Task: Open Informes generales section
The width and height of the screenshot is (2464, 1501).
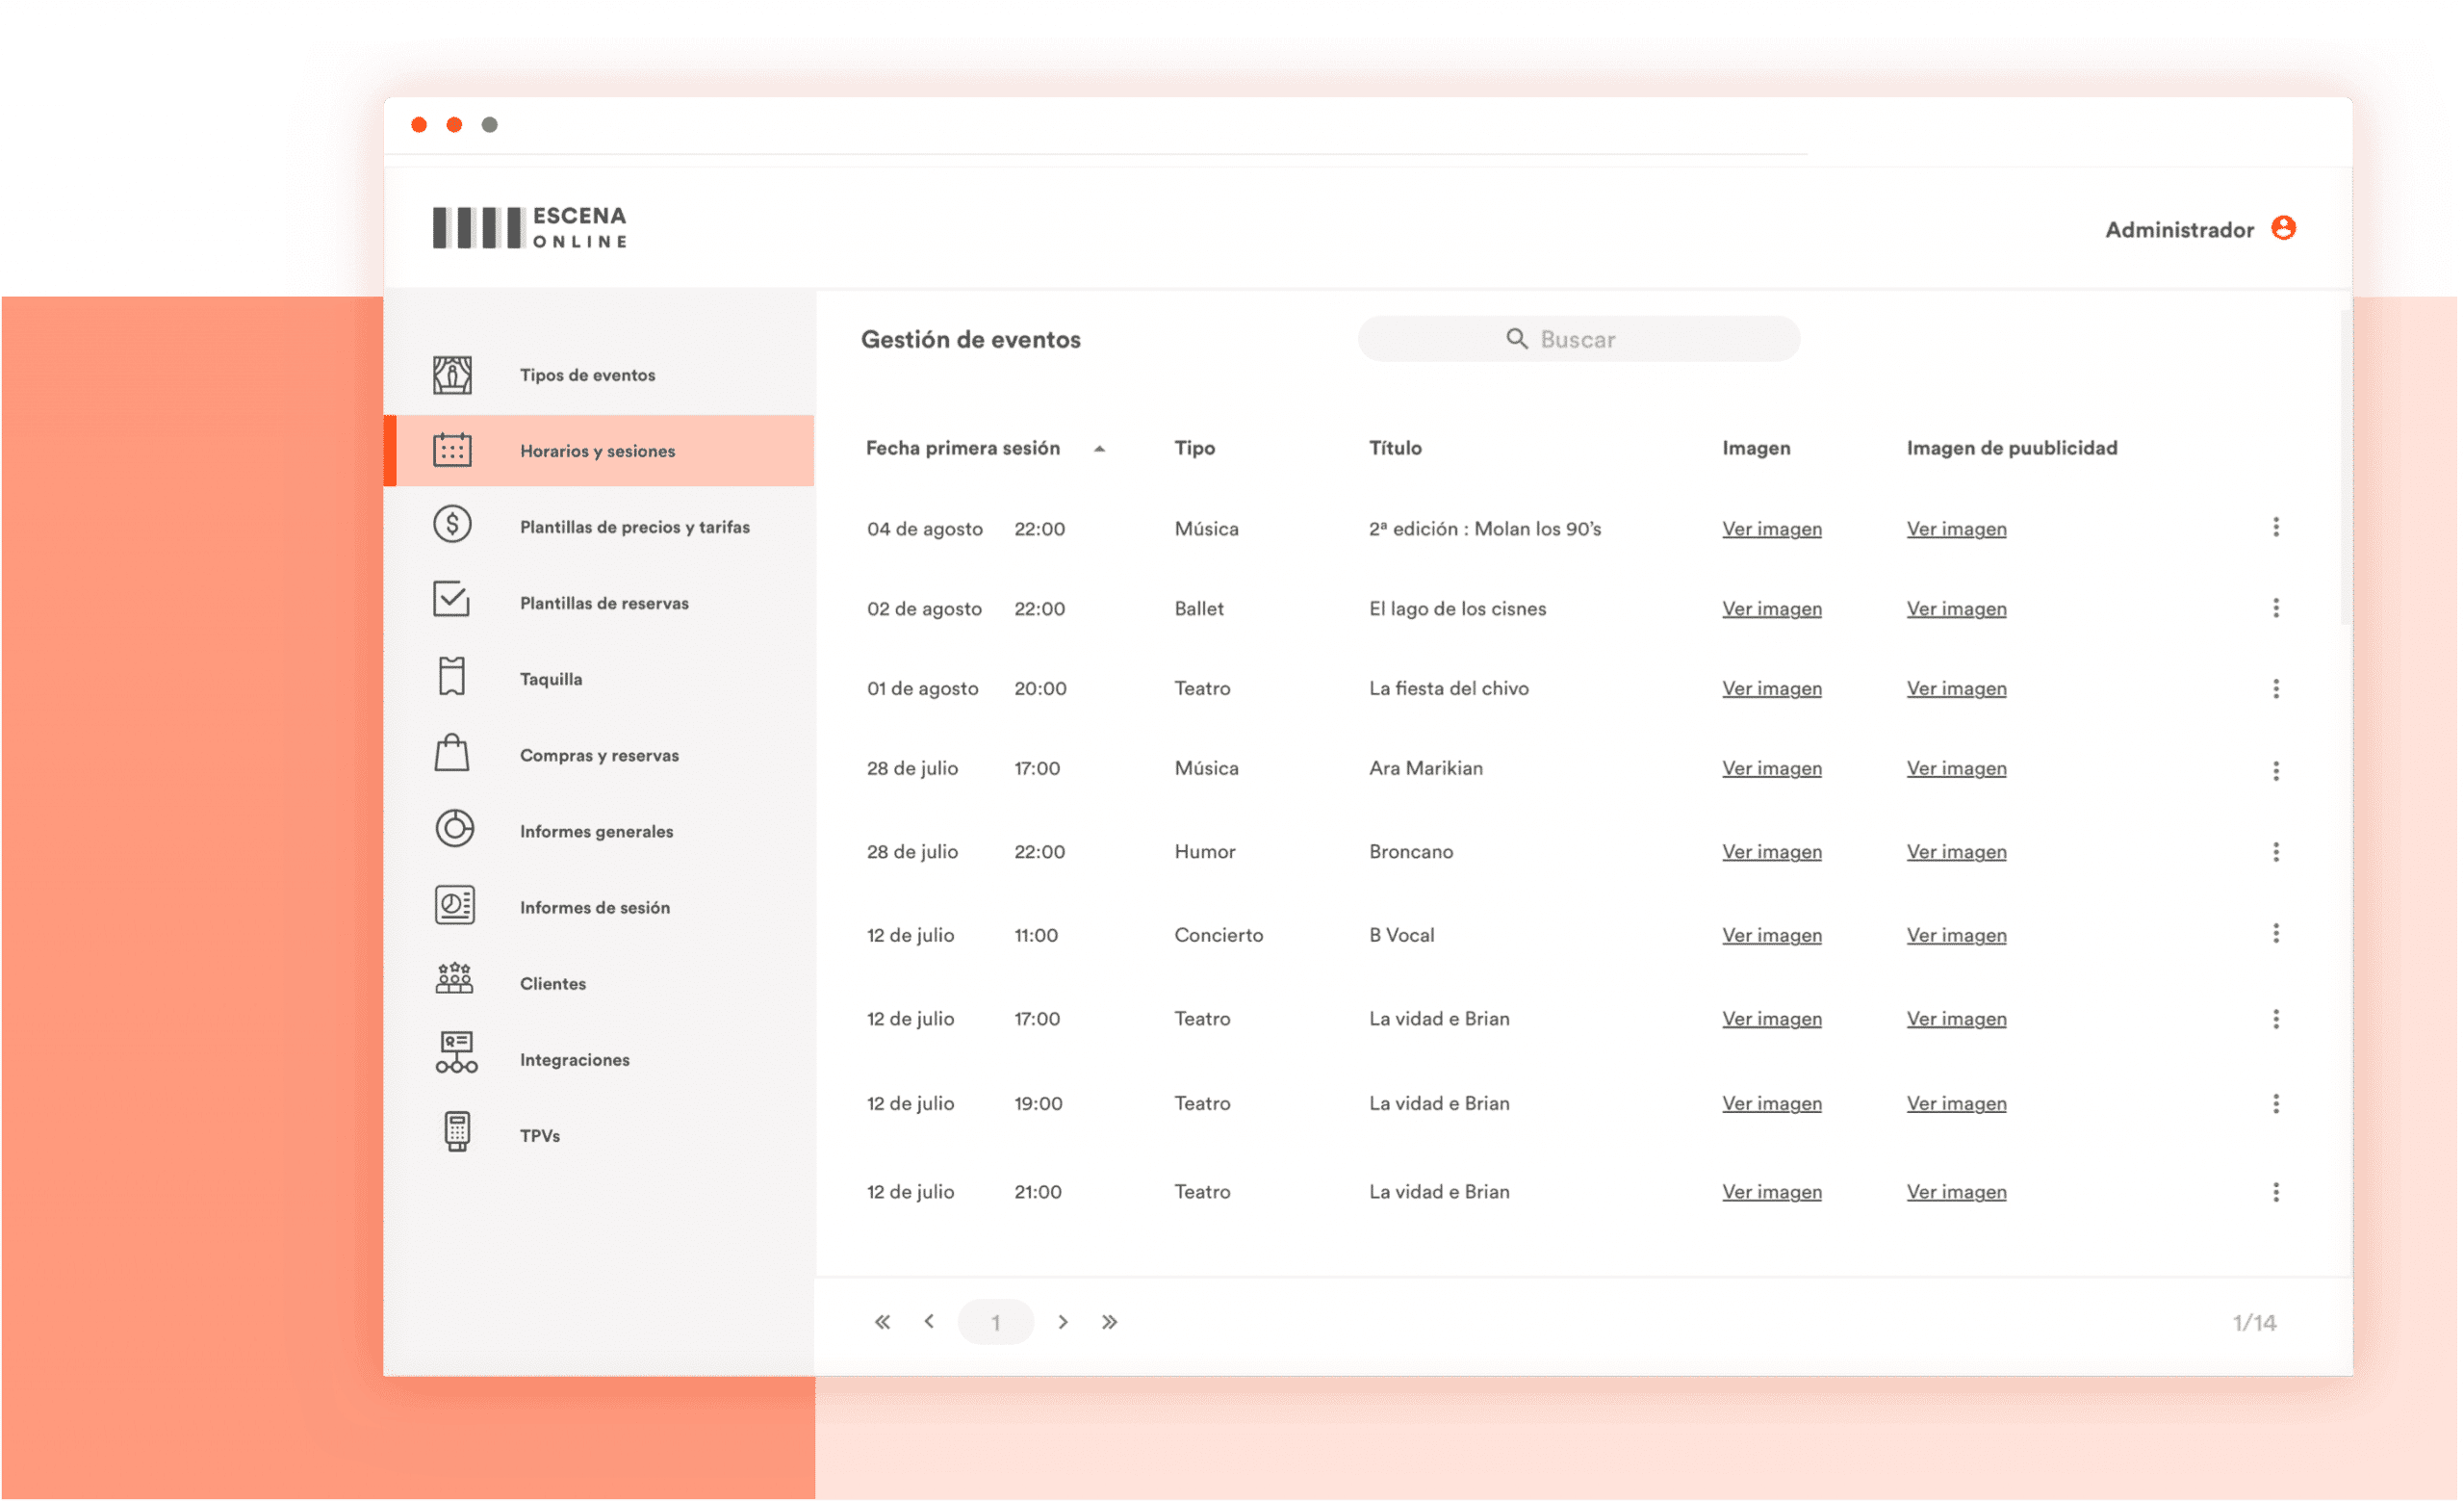Action: point(597,831)
